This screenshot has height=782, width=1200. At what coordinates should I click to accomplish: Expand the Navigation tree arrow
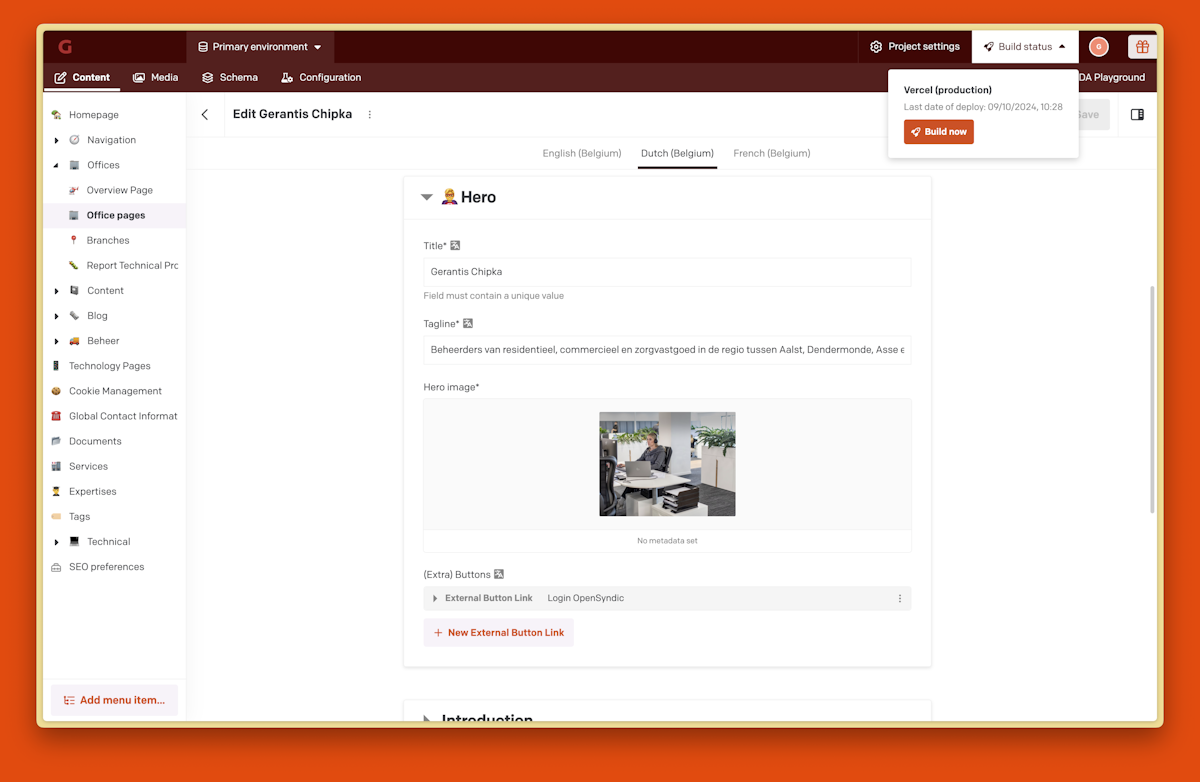(x=56, y=140)
